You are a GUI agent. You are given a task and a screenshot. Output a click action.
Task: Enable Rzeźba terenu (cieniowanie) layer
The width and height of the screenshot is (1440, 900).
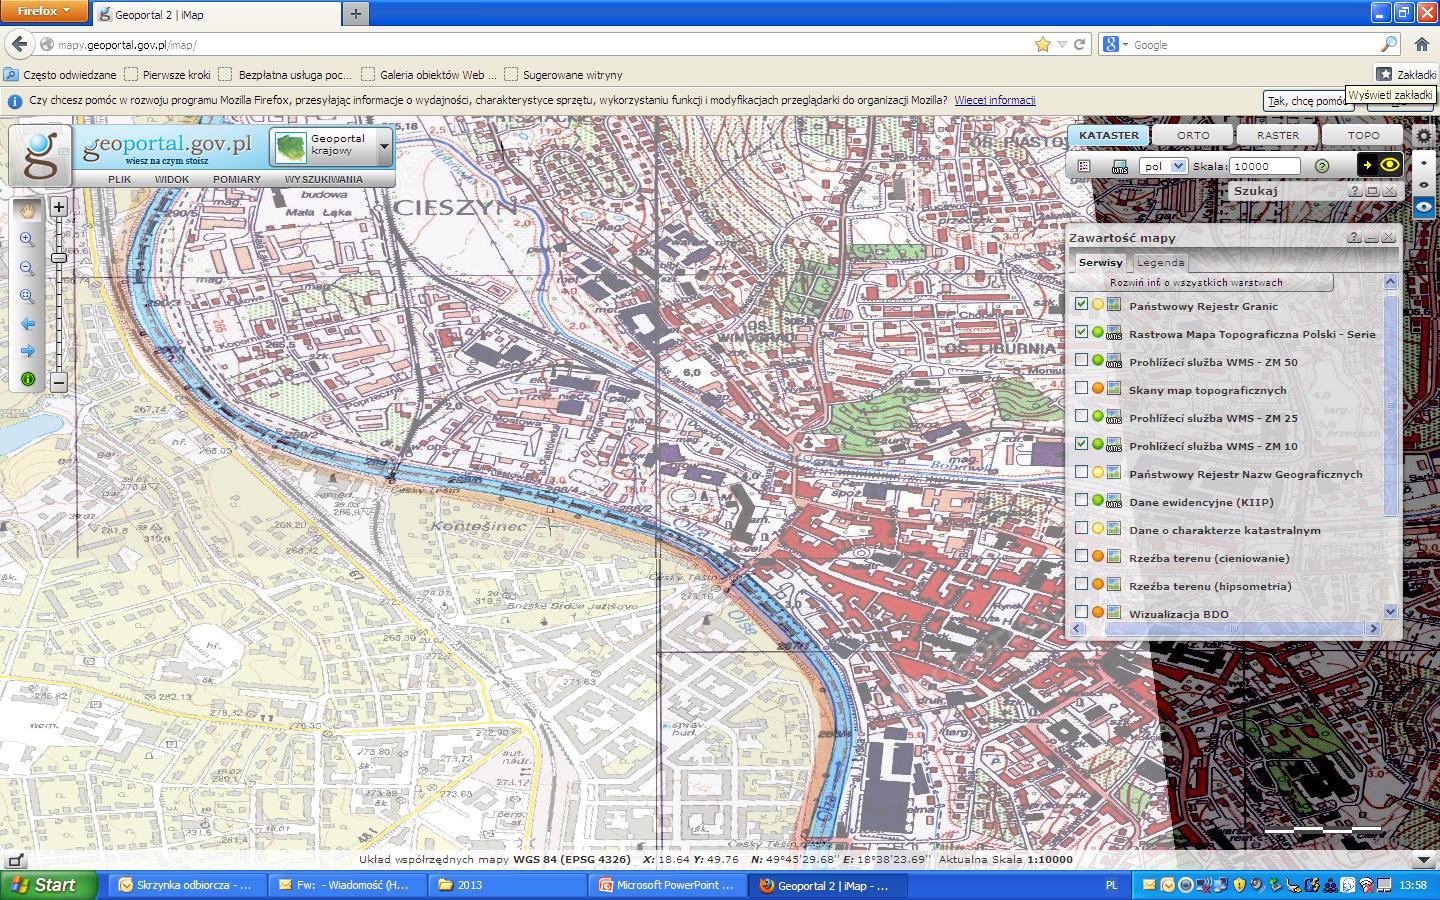(x=1081, y=556)
